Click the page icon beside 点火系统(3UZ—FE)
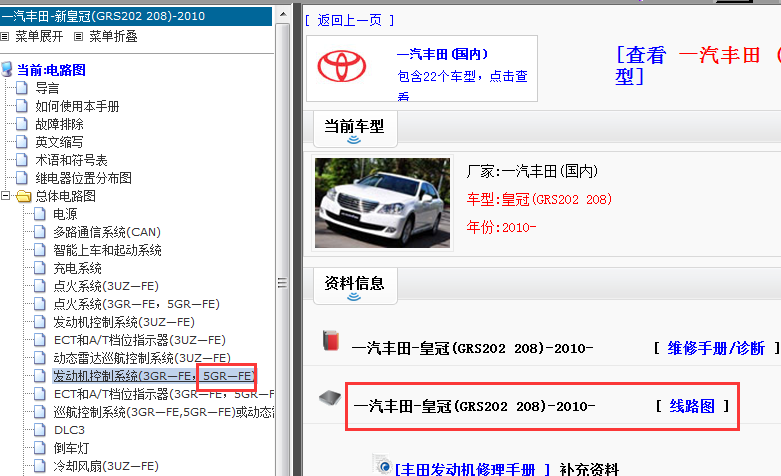The height and width of the screenshot is (476, 781). pyautogui.click(x=39, y=286)
